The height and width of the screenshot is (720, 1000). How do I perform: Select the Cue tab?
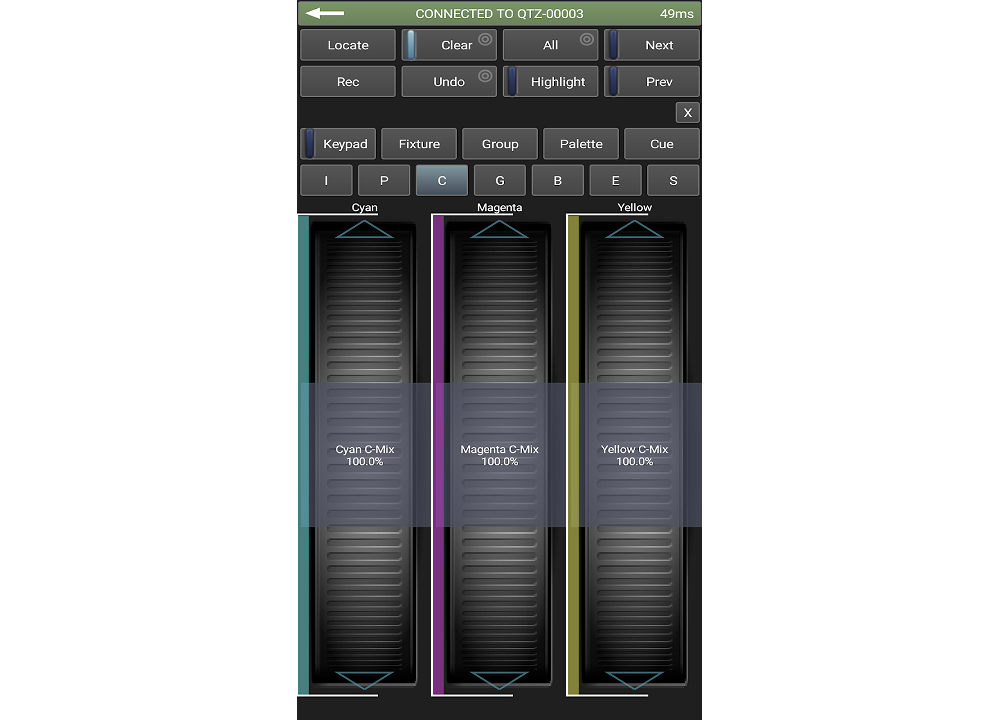click(x=662, y=143)
